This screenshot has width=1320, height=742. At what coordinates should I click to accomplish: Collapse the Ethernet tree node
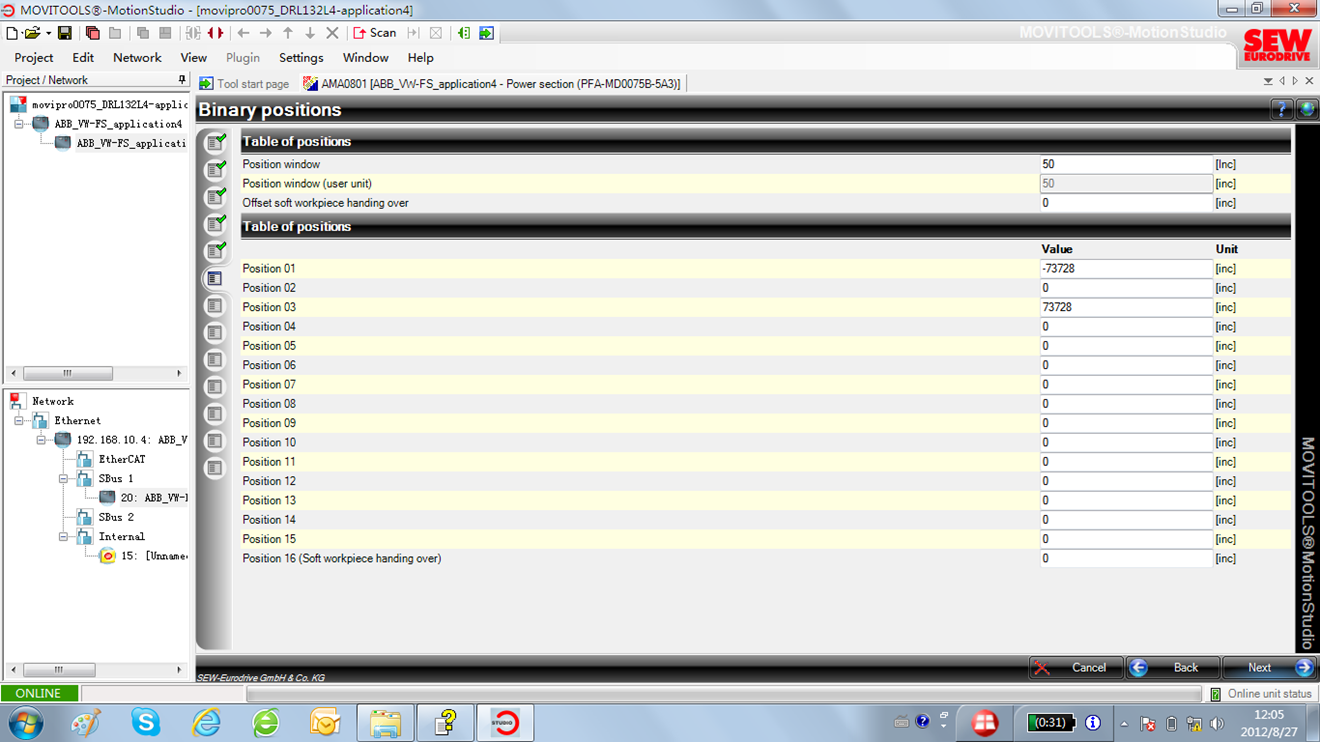[x=19, y=421]
